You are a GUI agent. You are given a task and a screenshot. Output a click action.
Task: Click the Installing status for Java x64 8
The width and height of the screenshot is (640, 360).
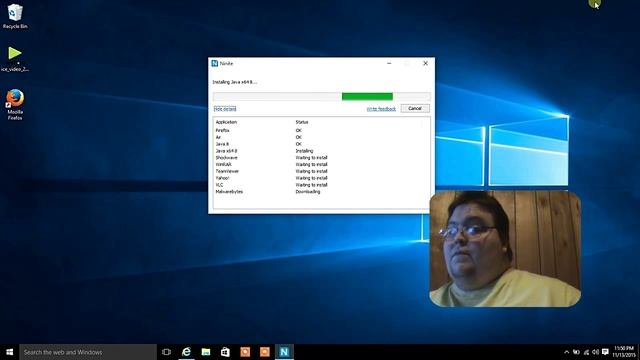click(304, 151)
